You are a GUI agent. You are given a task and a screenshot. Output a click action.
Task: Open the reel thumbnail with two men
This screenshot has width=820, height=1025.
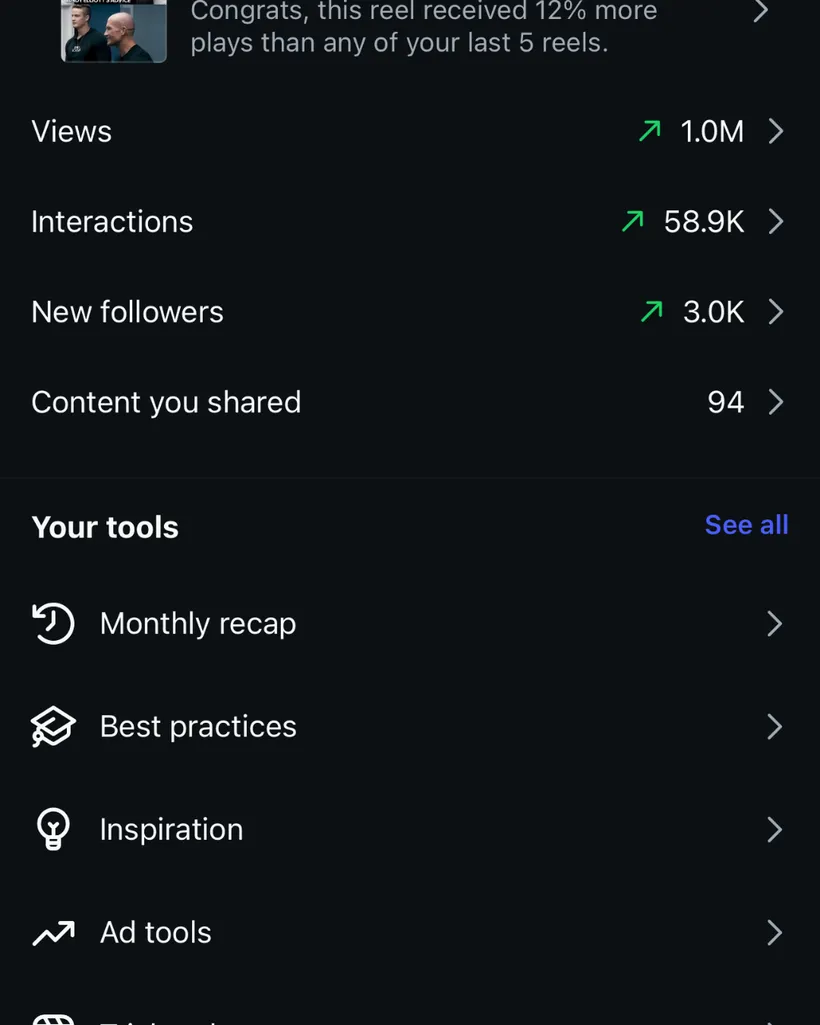coord(114,31)
